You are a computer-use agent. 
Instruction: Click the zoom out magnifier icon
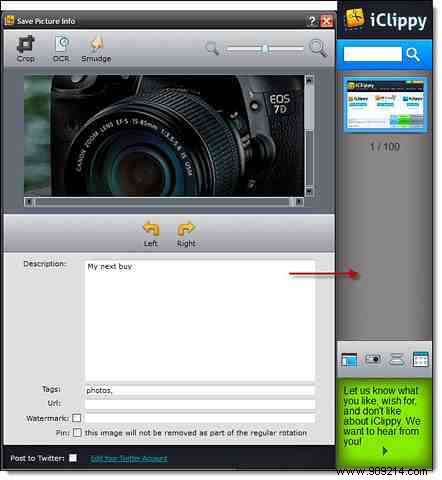212,49
